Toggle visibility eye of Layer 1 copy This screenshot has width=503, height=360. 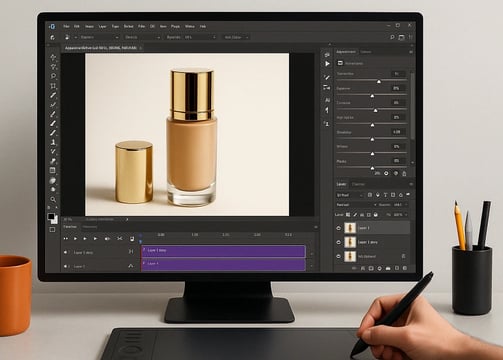(x=338, y=242)
